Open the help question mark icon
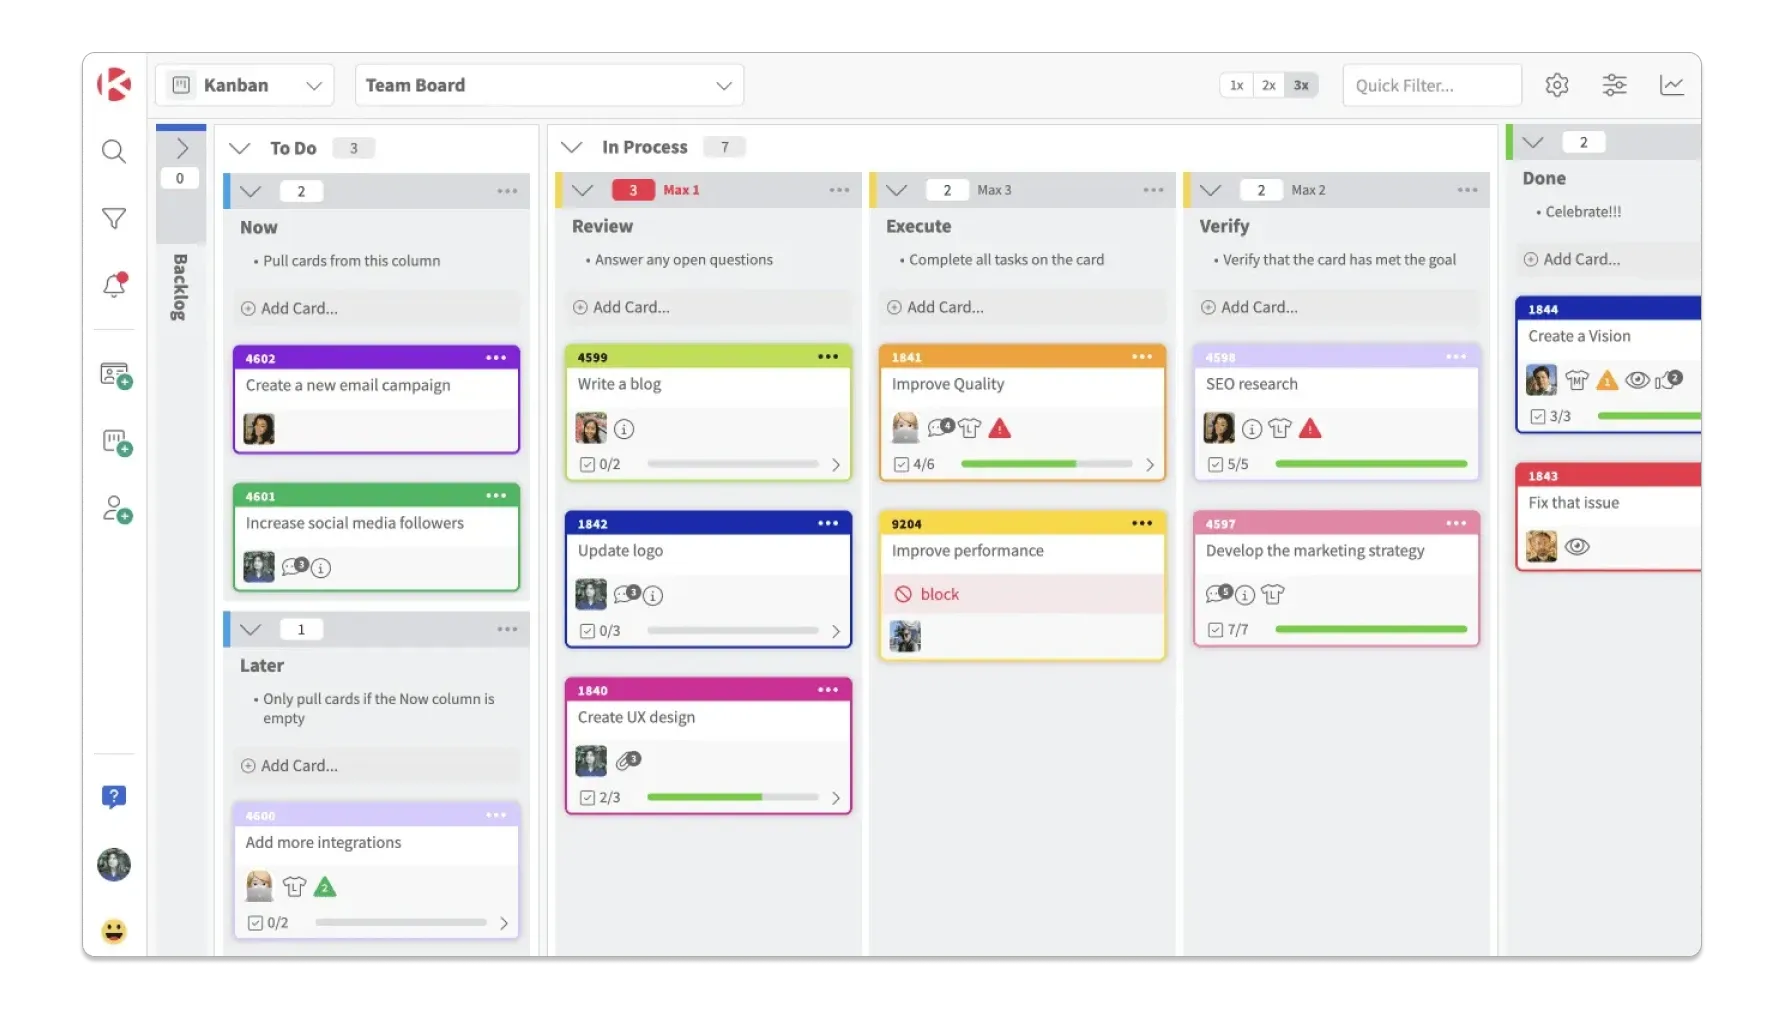 tap(114, 796)
